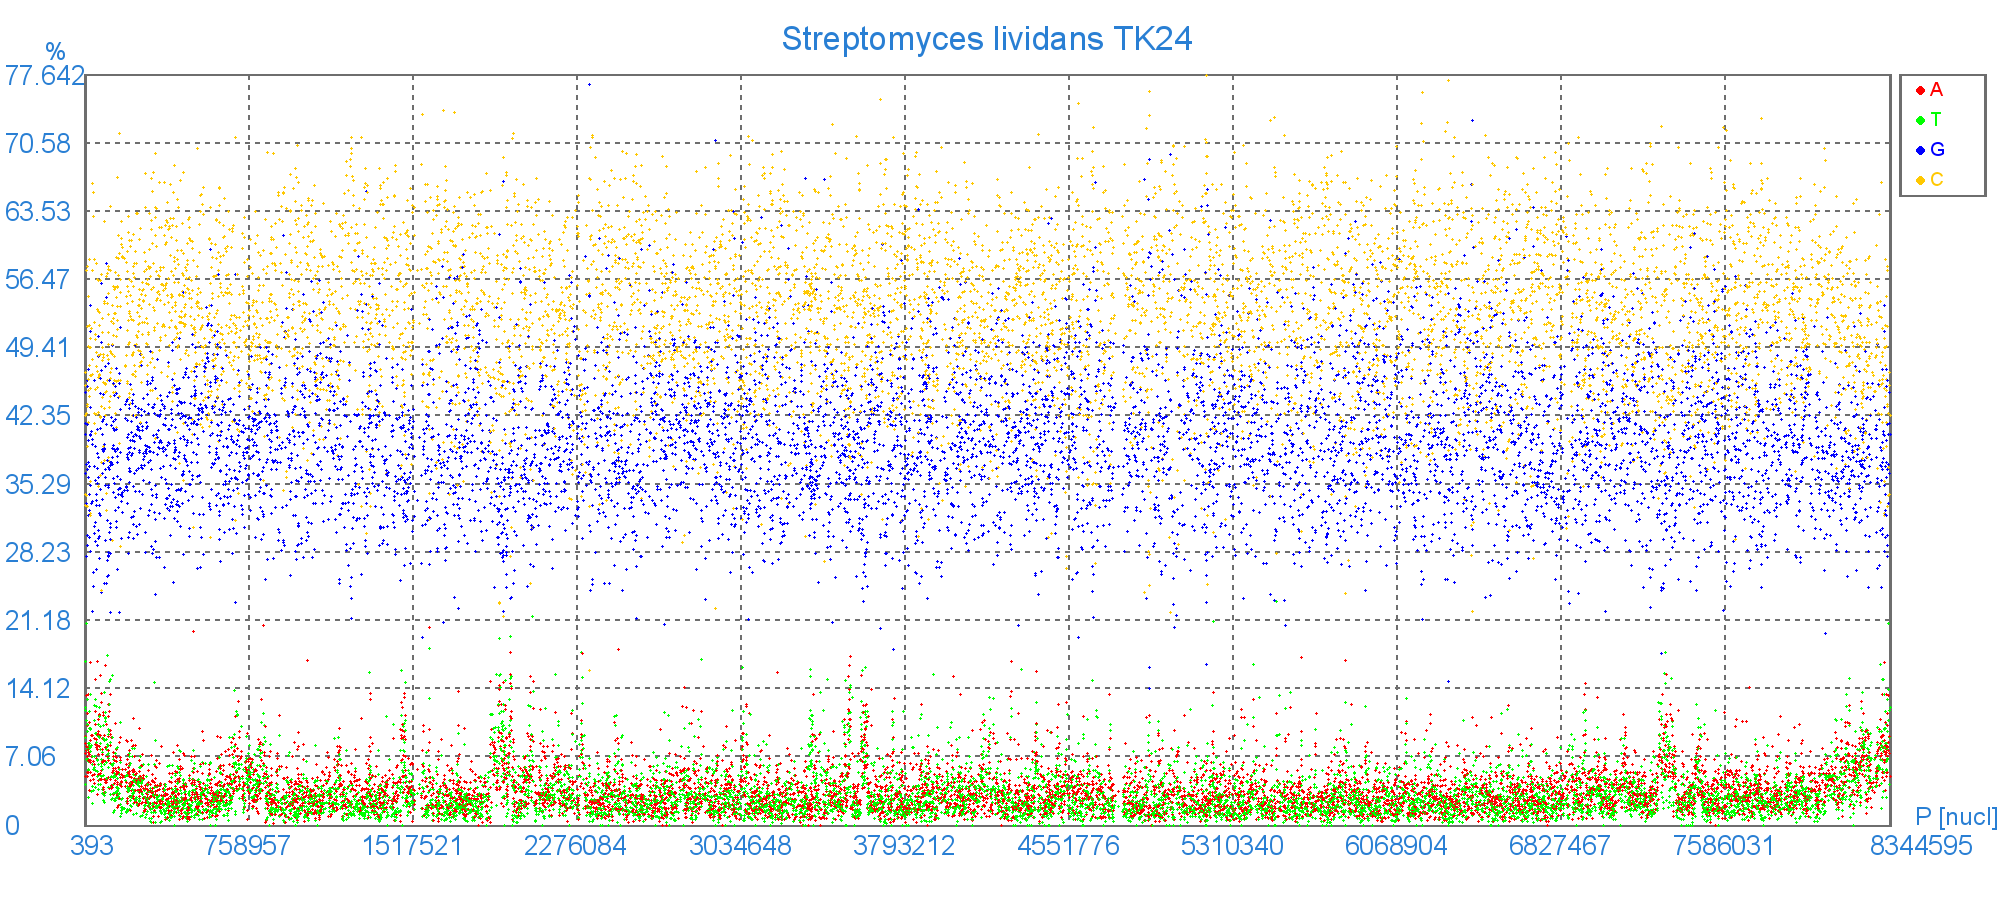2000x900 pixels.
Task: Click y-axis value 63.53
Action: 38,212
